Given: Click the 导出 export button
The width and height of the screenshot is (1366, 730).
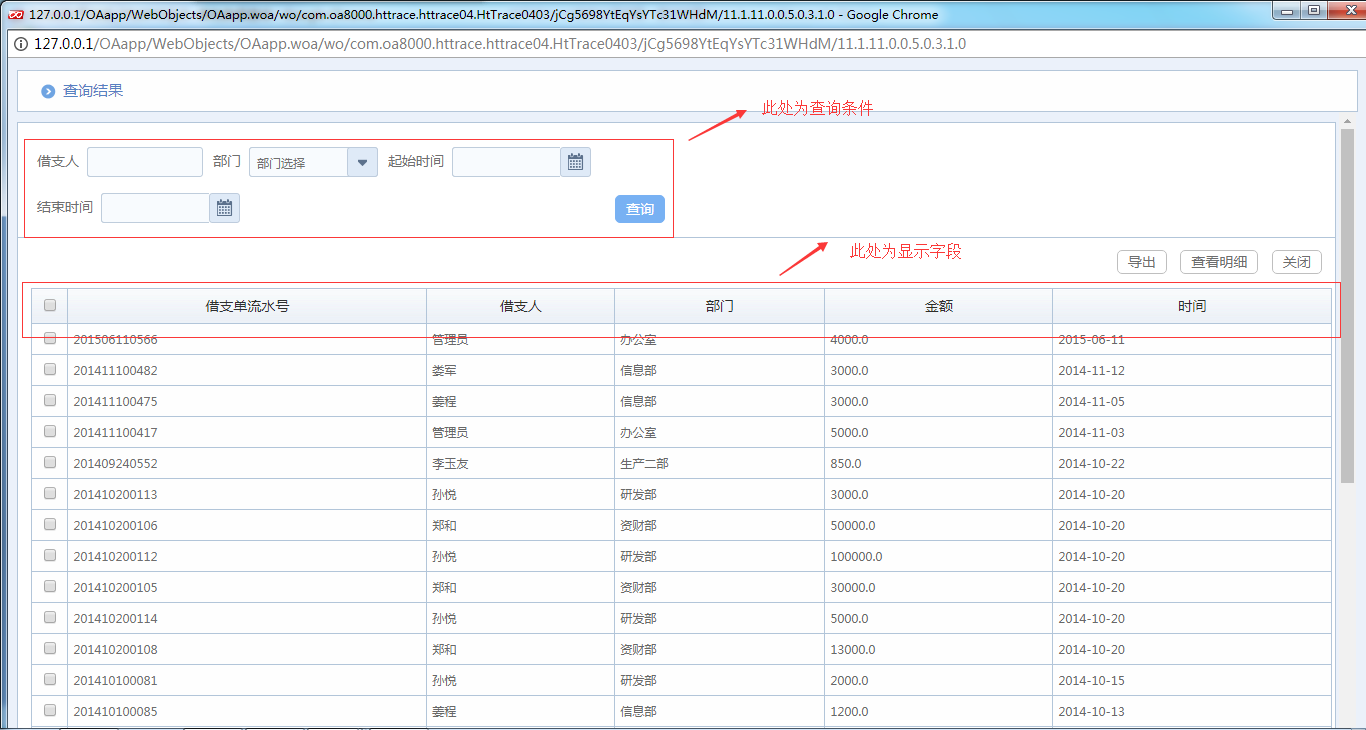Looking at the screenshot, I should pyautogui.click(x=1141, y=262).
